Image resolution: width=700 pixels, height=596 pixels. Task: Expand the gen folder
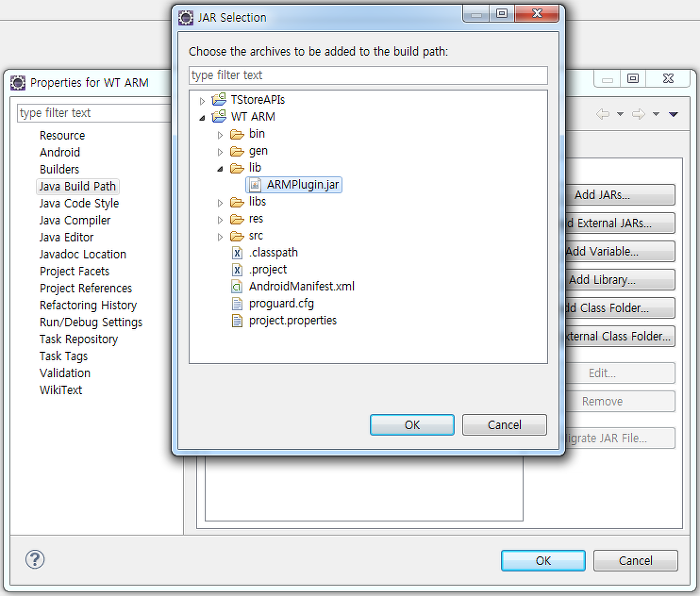[220, 152]
